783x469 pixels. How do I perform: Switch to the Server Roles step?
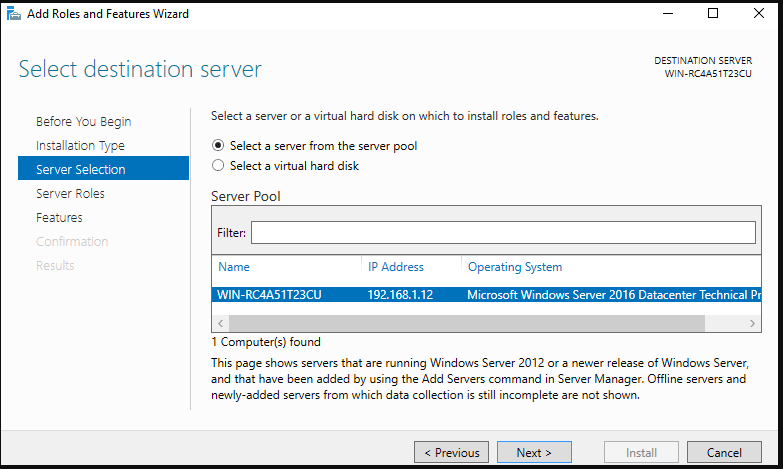(x=70, y=193)
